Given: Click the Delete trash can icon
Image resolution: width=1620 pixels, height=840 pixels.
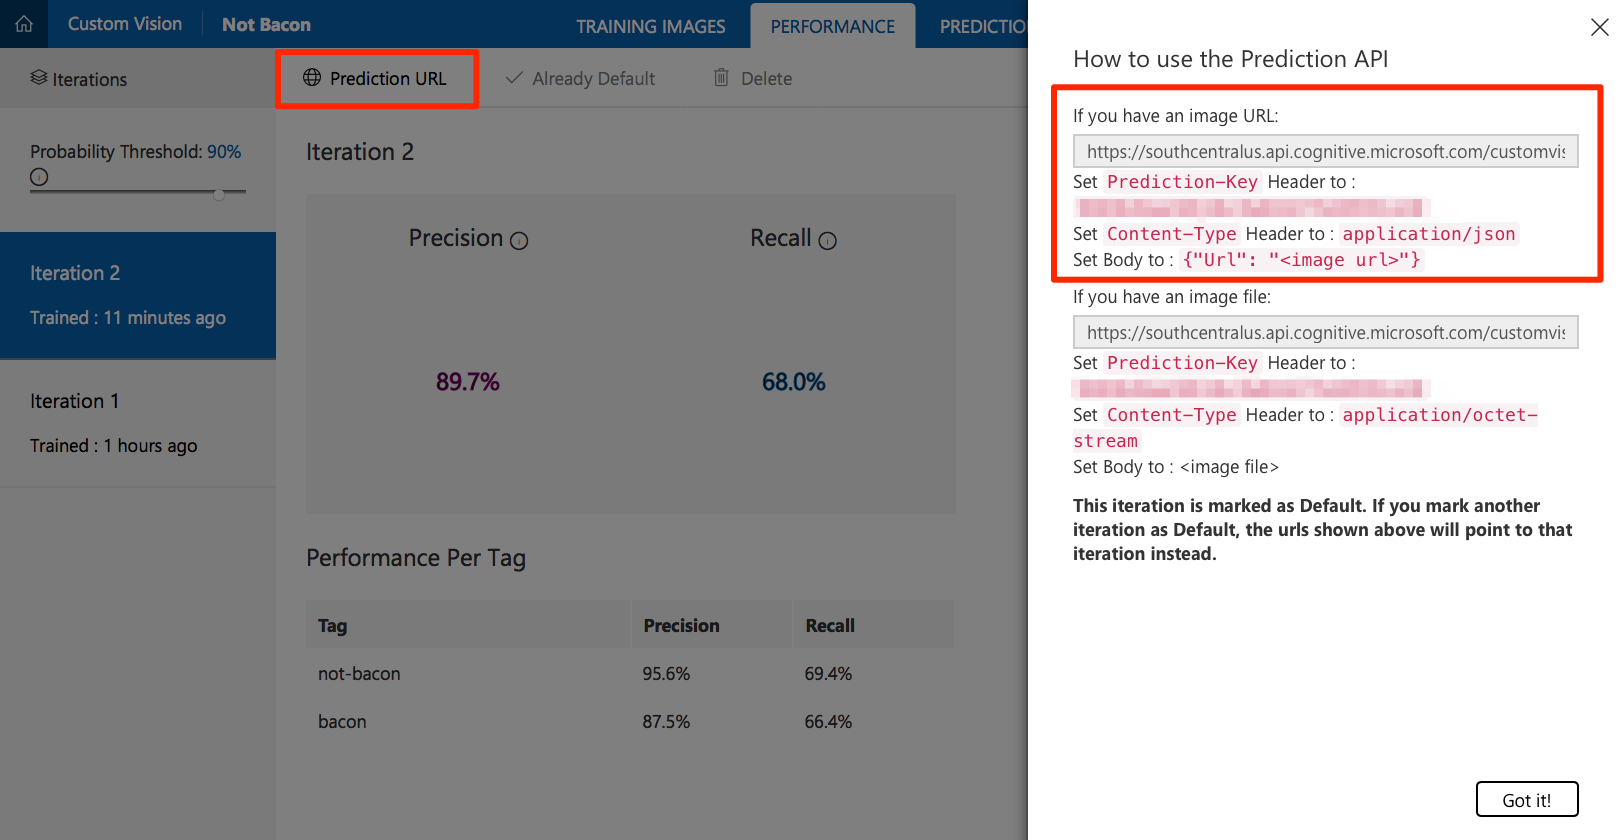Looking at the screenshot, I should pos(721,77).
